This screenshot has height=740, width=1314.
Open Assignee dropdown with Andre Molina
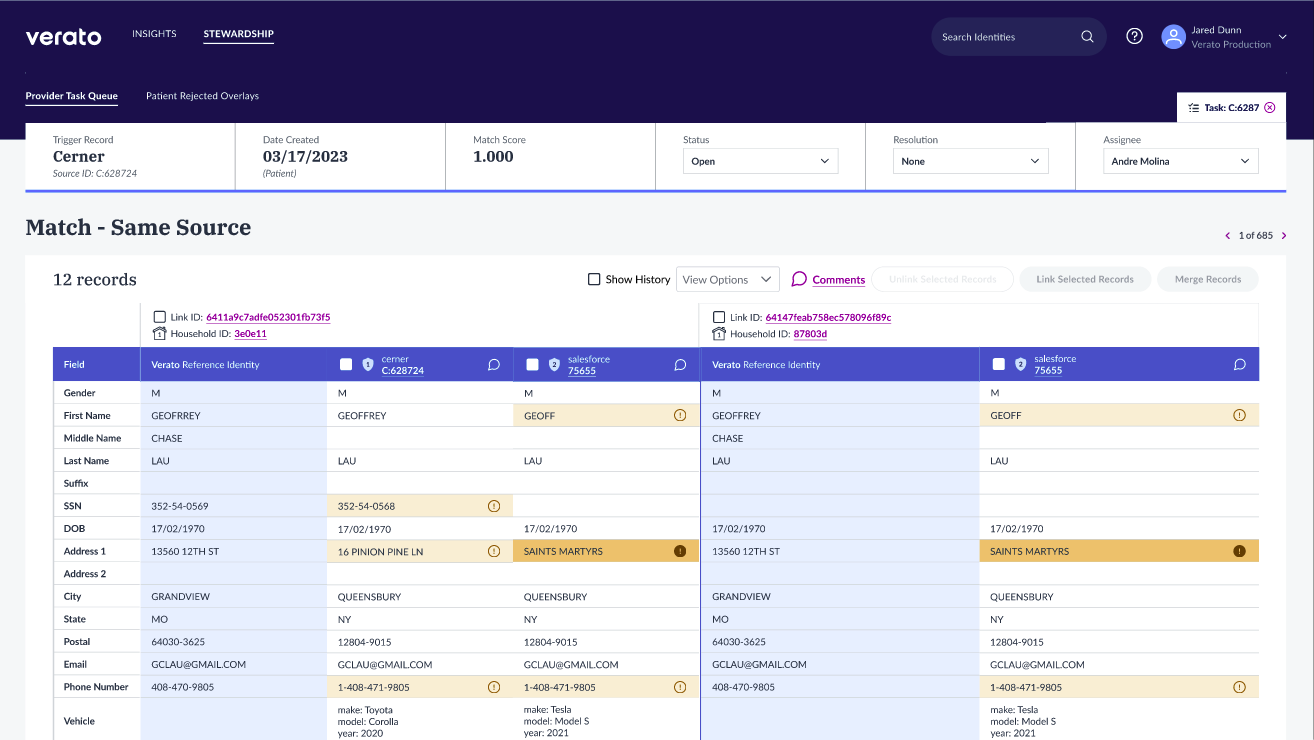[1180, 161]
